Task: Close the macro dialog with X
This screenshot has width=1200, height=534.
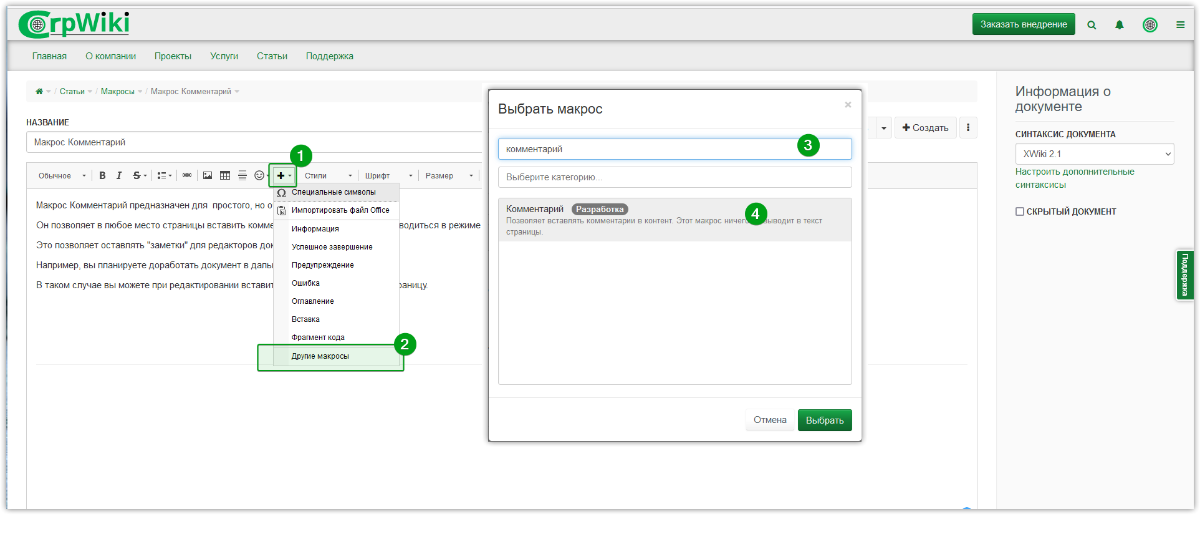Action: click(x=848, y=104)
